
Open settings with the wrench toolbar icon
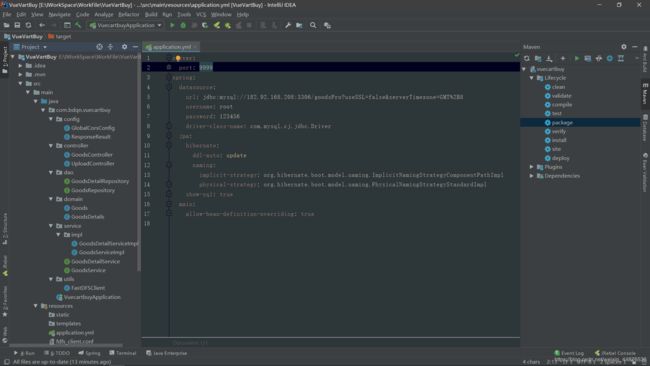pyautogui.click(x=288, y=25)
